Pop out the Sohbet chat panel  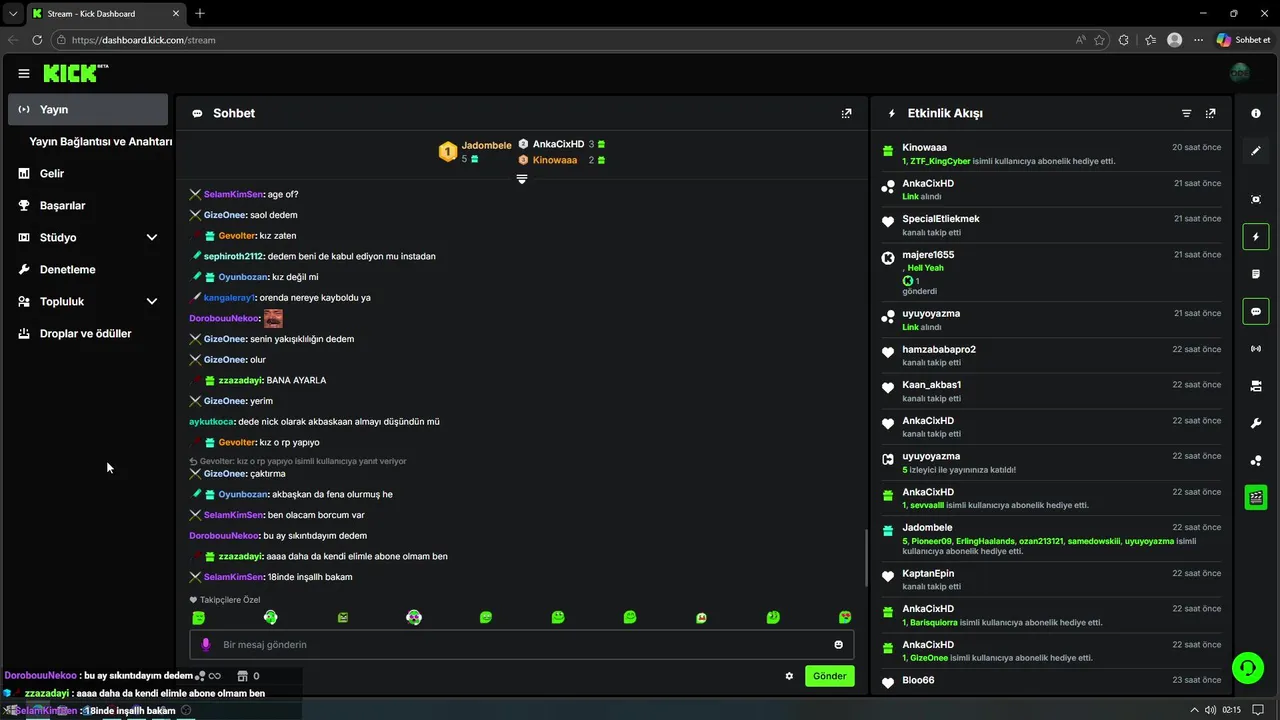[x=846, y=114]
